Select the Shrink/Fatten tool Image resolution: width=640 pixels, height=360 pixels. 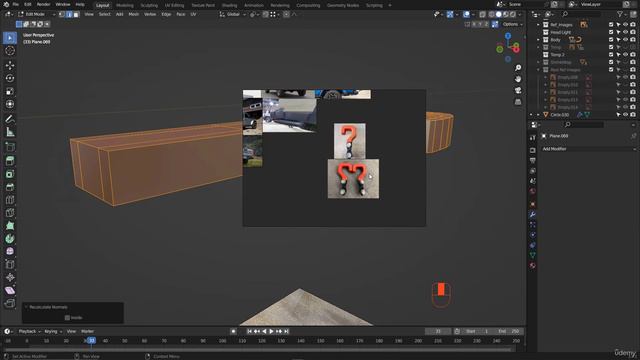10,278
